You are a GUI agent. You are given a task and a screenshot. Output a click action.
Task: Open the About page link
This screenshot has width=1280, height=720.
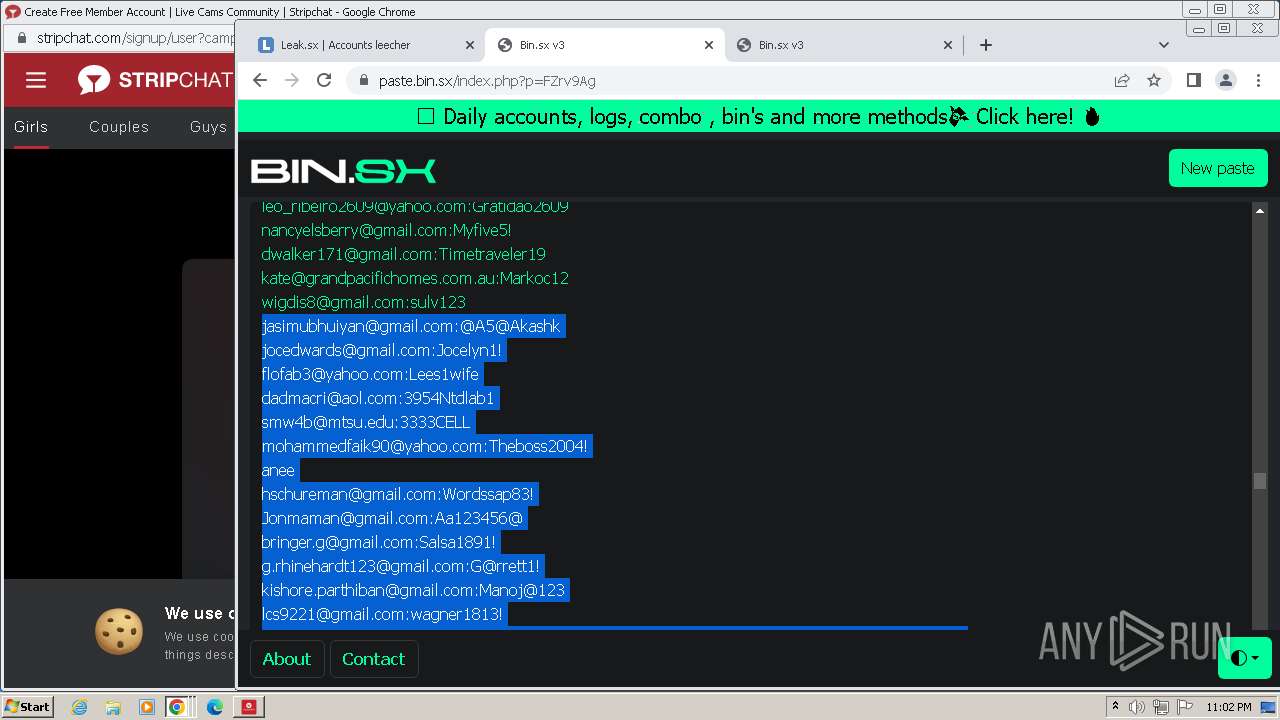286,659
